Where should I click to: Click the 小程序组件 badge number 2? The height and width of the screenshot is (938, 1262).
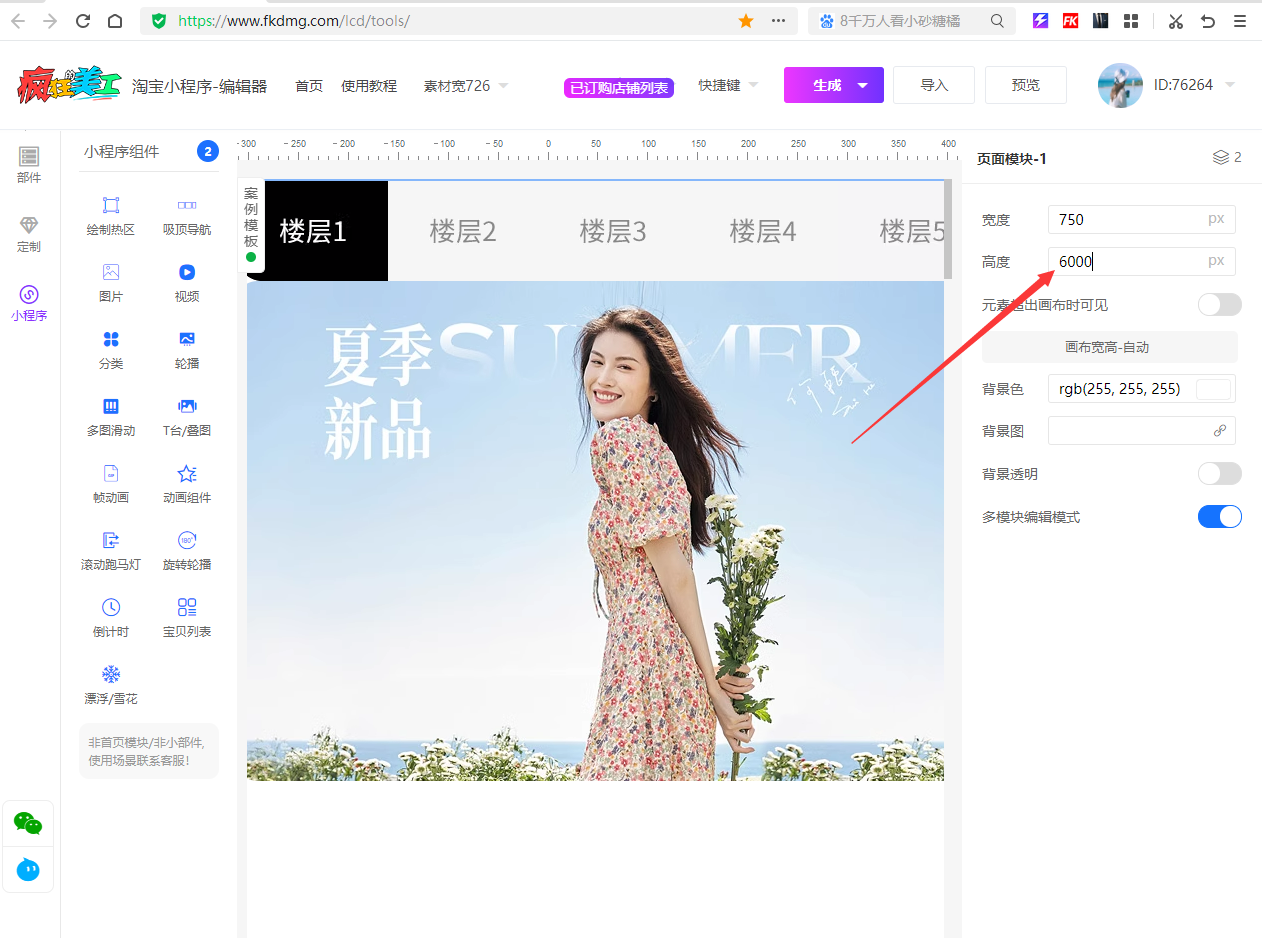[208, 152]
